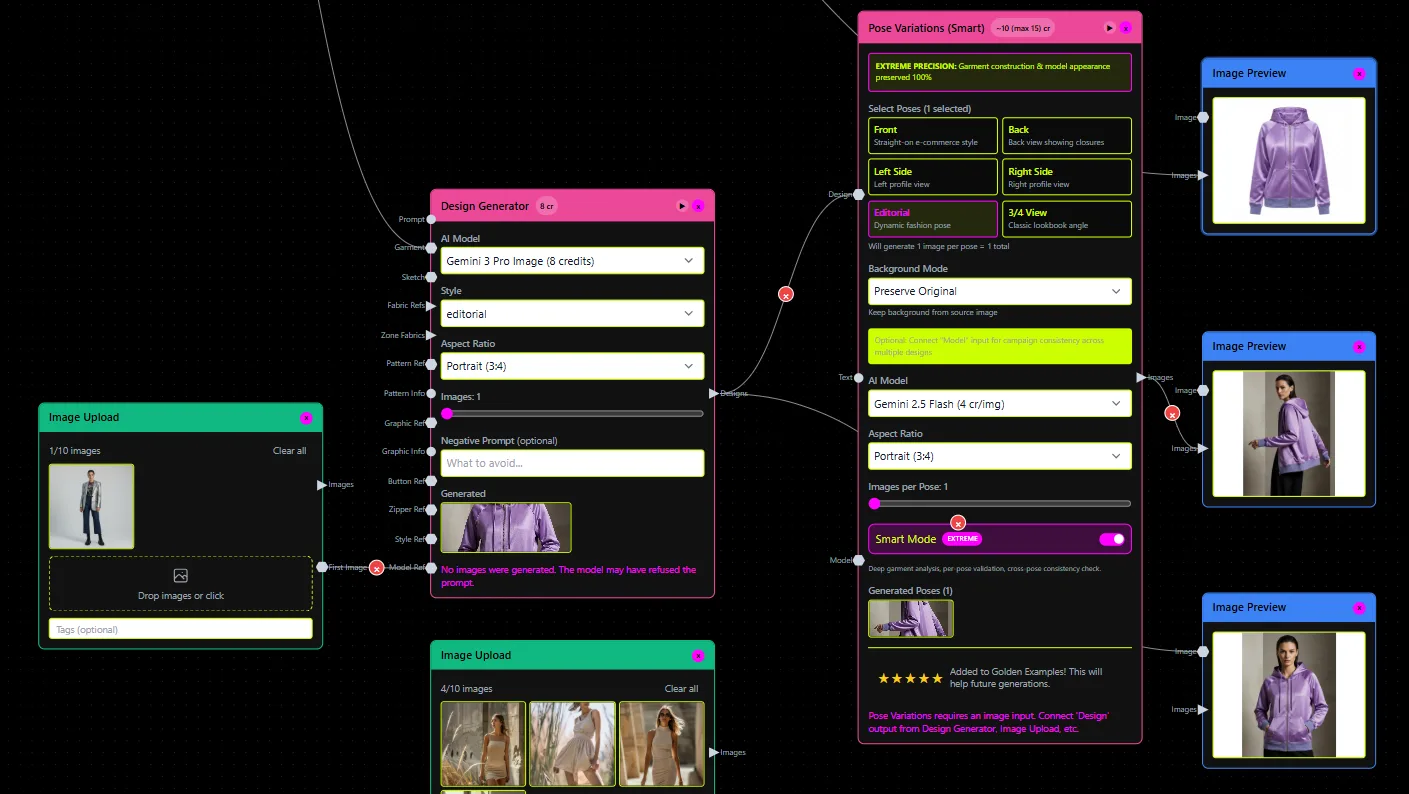Clear all in the 4/10 images upload node
The width and height of the screenshot is (1409, 794).
[682, 689]
